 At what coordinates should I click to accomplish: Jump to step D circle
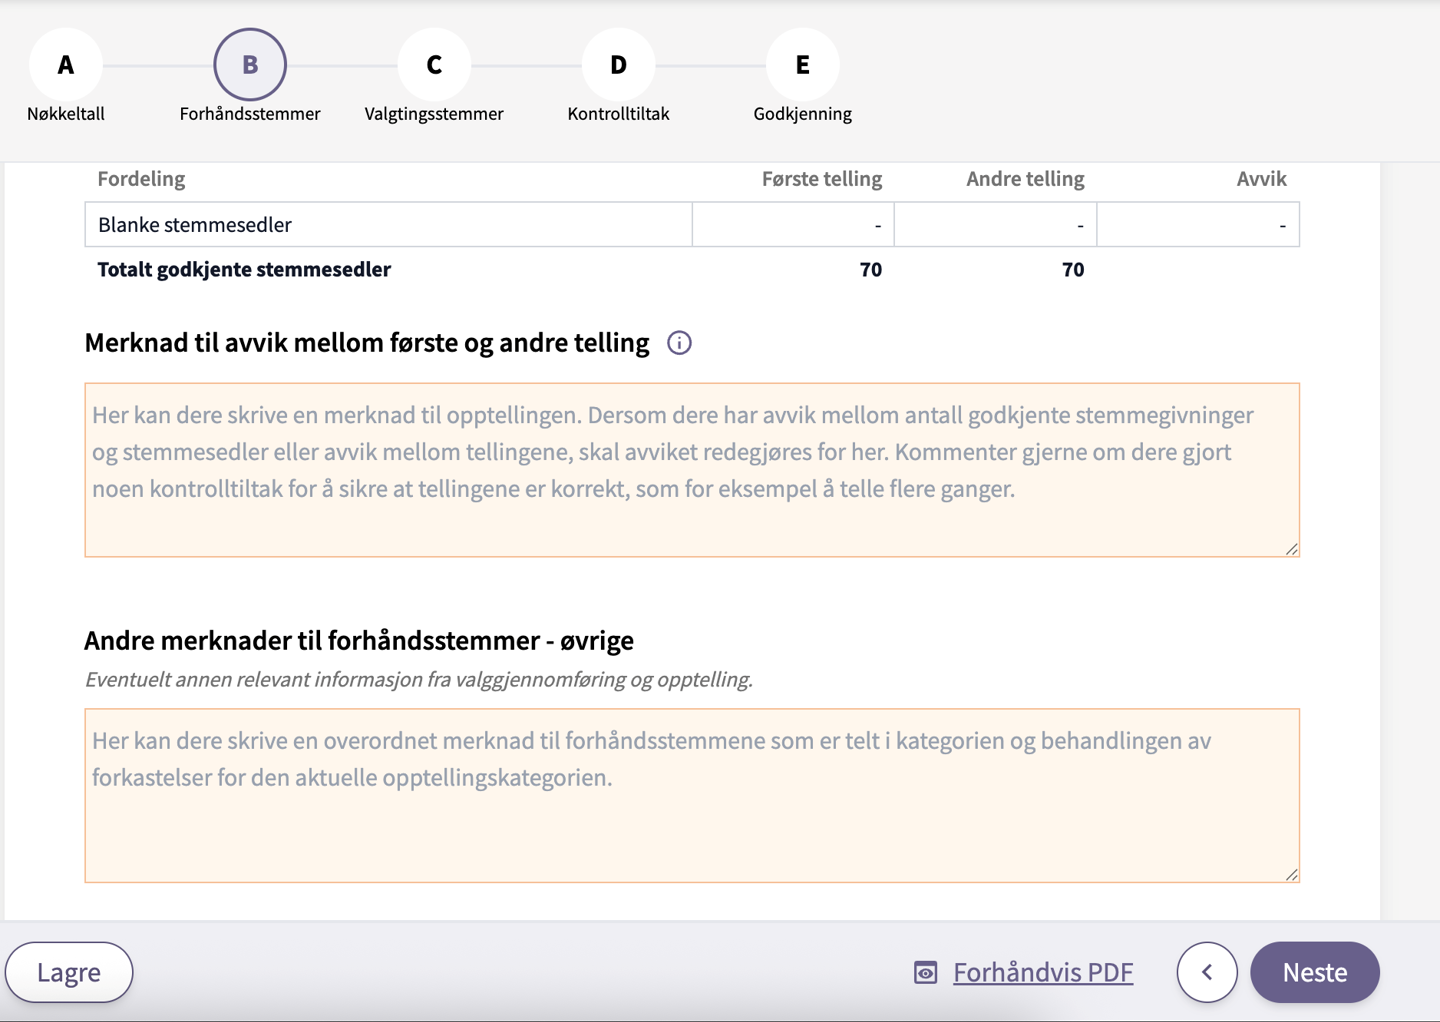point(618,65)
